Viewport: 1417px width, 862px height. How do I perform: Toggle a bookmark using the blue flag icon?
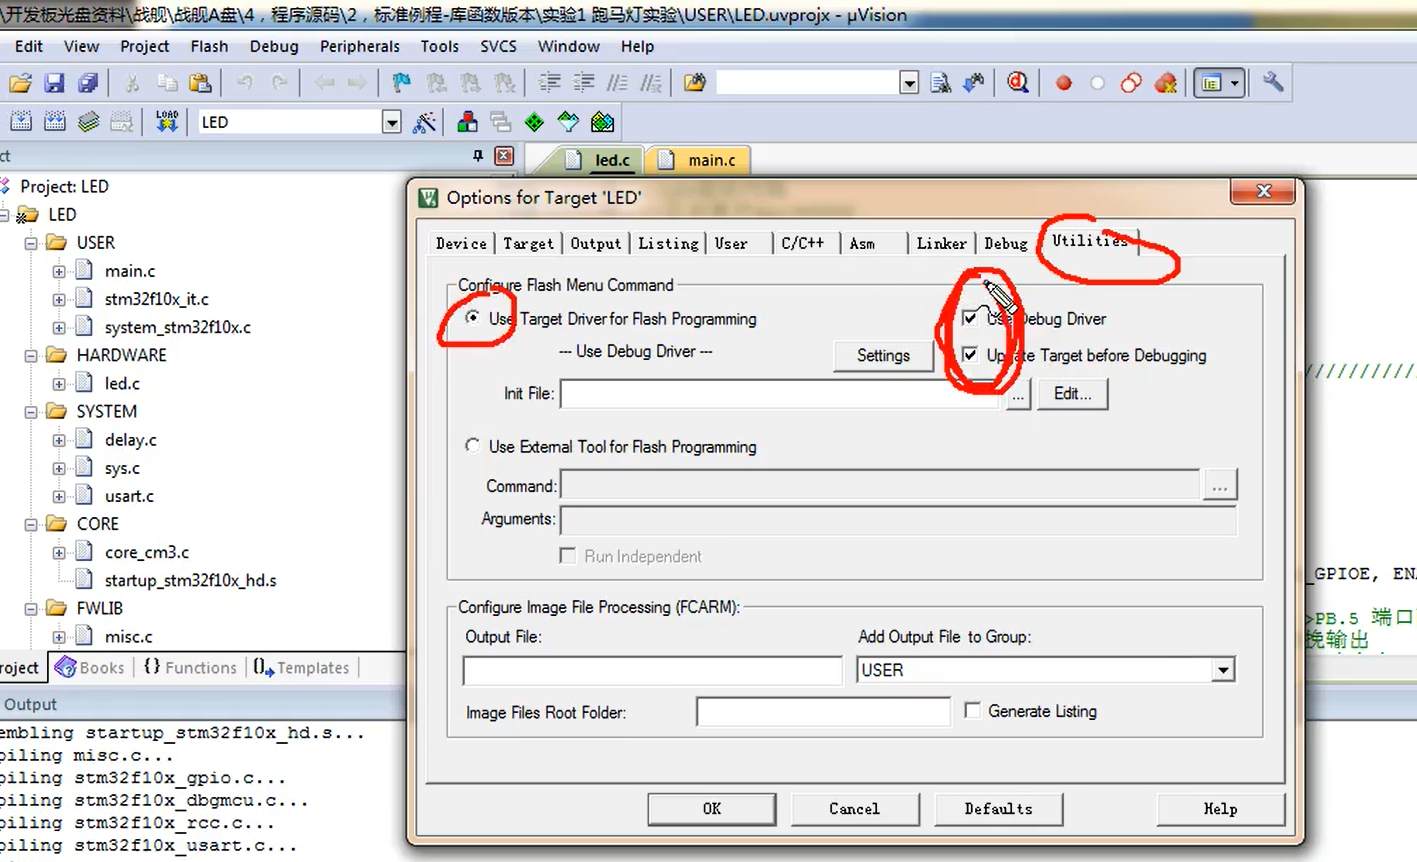click(401, 83)
